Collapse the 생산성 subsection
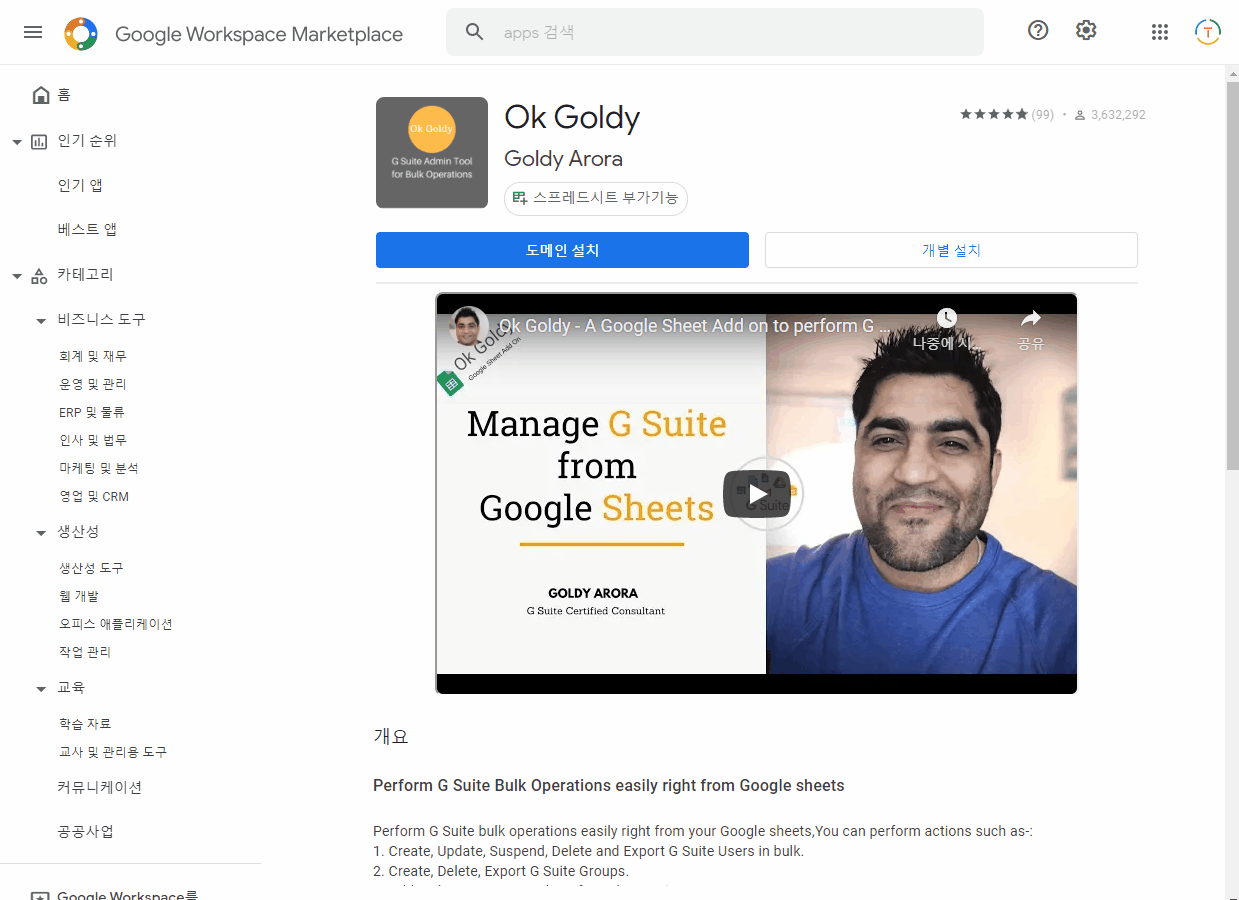The image size is (1239, 900). click(41, 533)
